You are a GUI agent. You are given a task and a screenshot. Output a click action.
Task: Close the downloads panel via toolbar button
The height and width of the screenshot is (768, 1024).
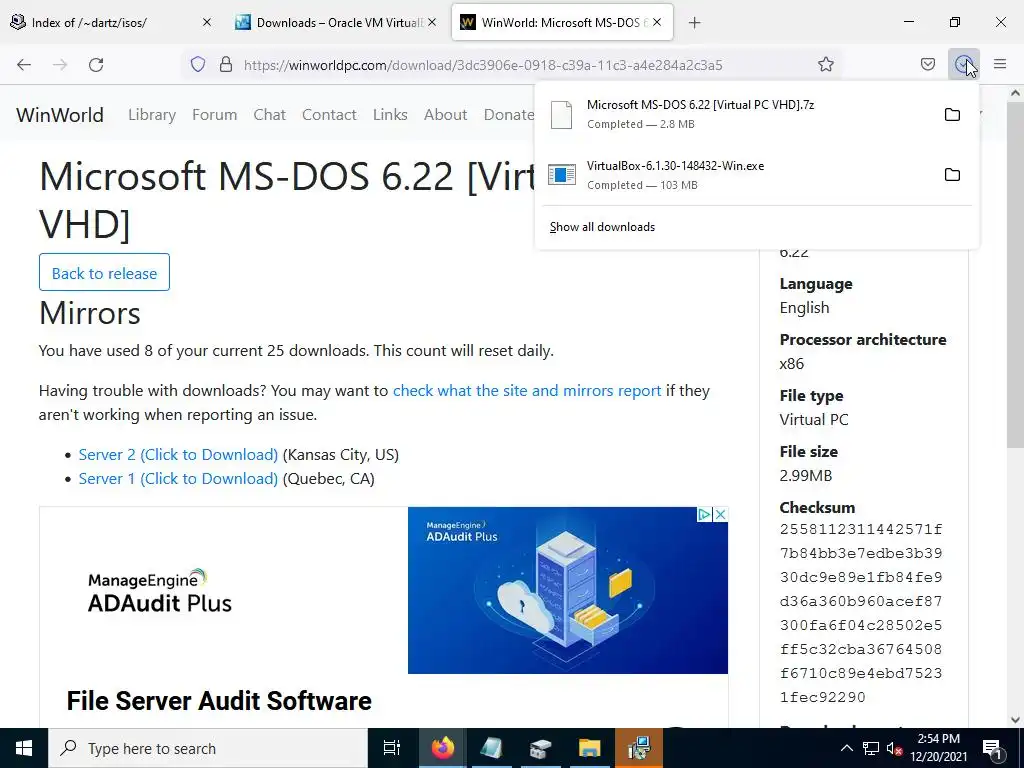click(x=963, y=64)
